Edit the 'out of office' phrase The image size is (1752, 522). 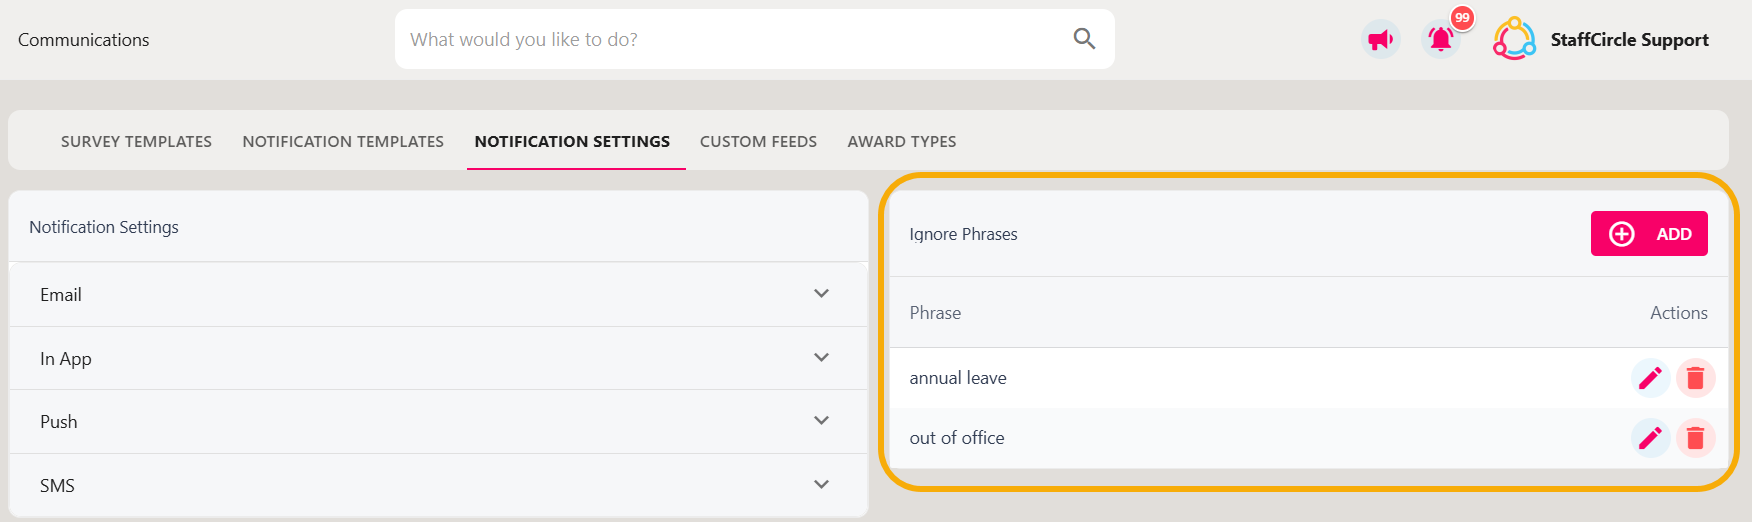pyautogui.click(x=1650, y=438)
